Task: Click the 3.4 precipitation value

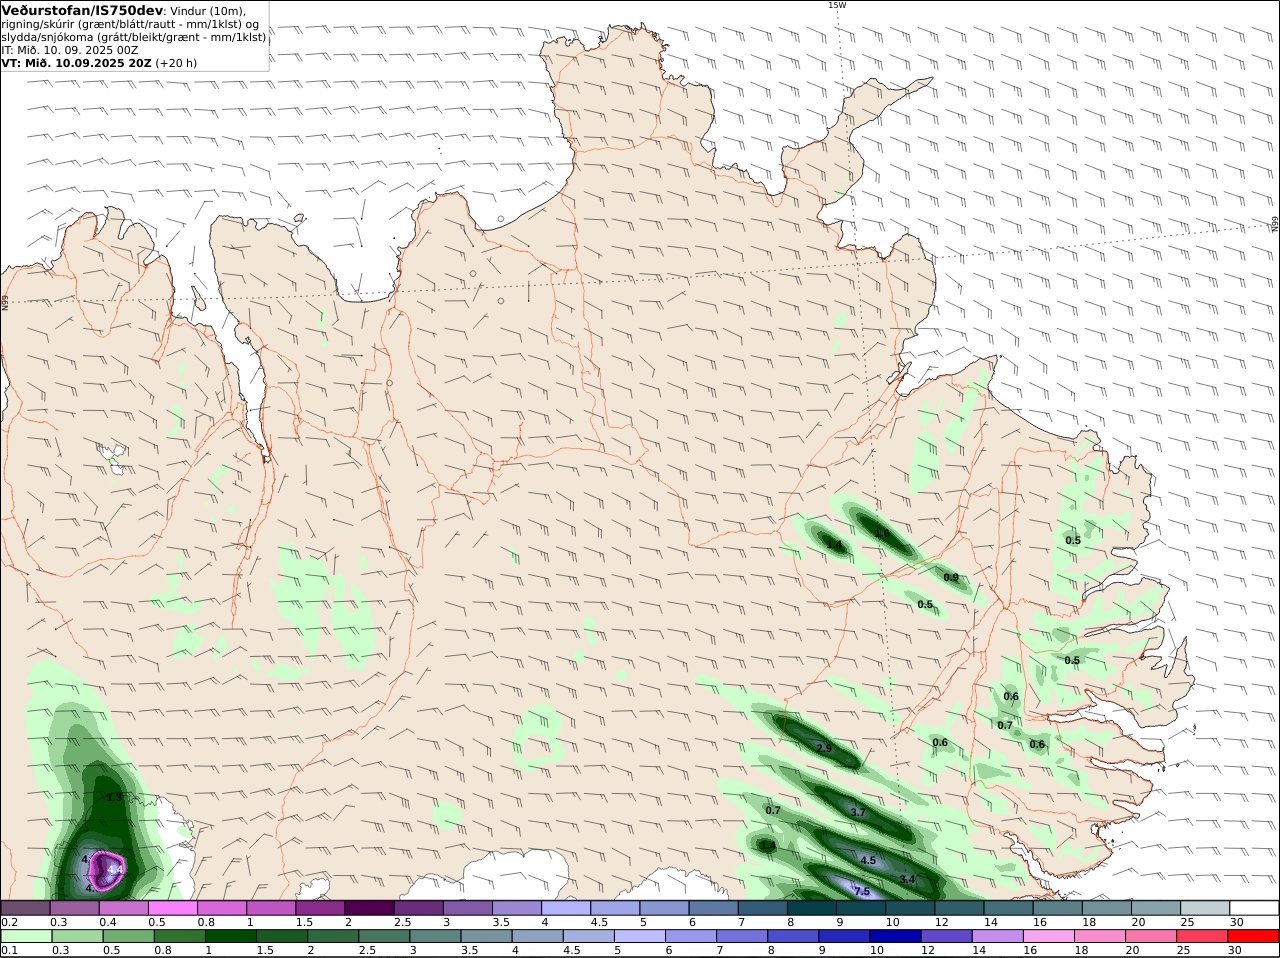Action: (907, 880)
